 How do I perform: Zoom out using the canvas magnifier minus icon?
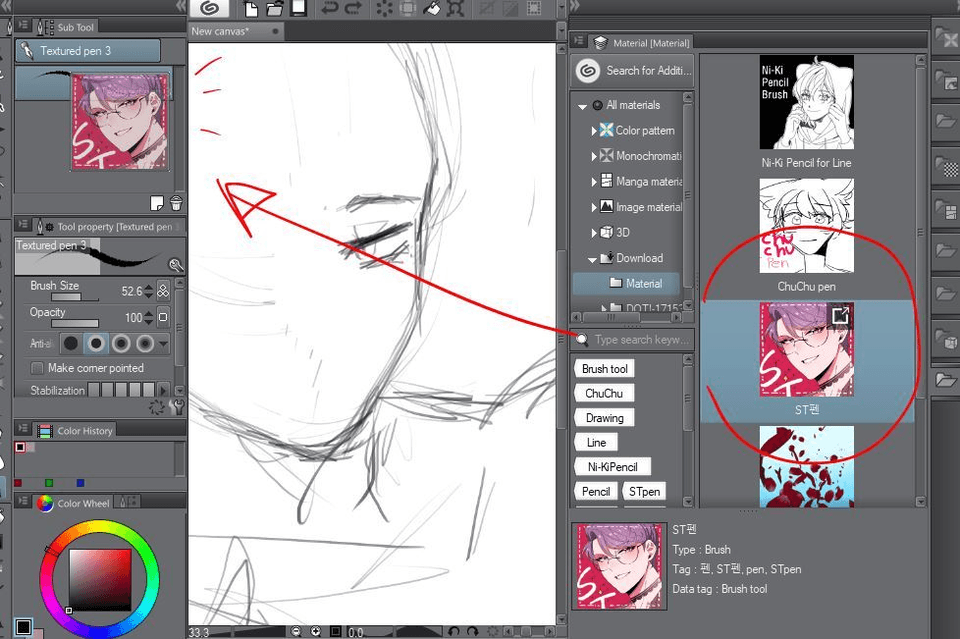point(296,631)
